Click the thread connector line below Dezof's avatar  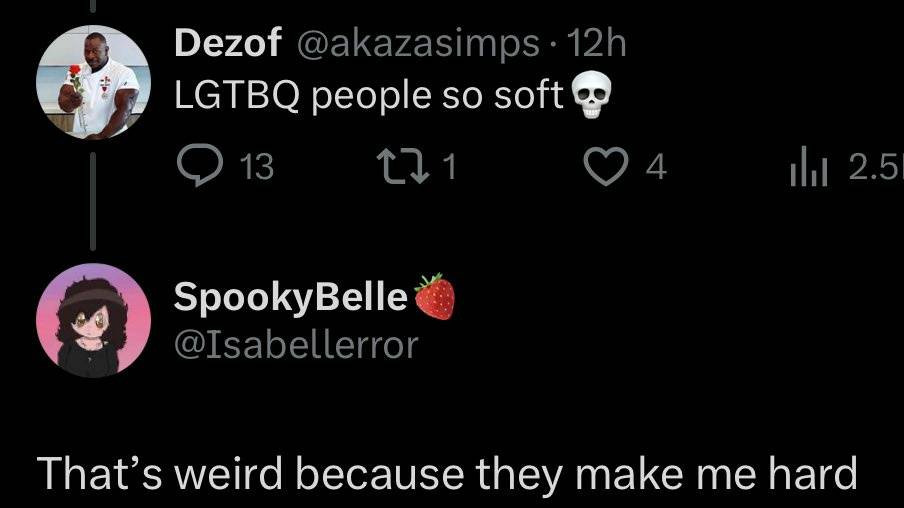click(93, 200)
